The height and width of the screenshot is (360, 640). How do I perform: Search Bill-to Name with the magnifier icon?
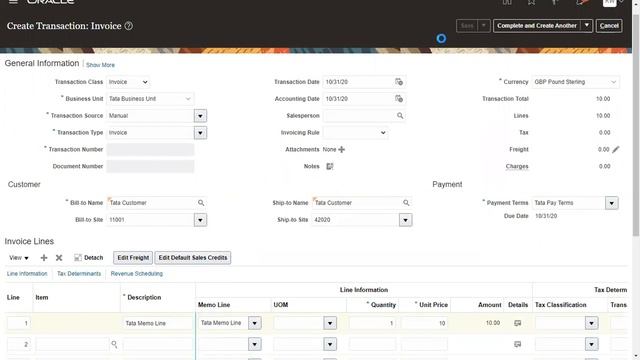pos(201,203)
